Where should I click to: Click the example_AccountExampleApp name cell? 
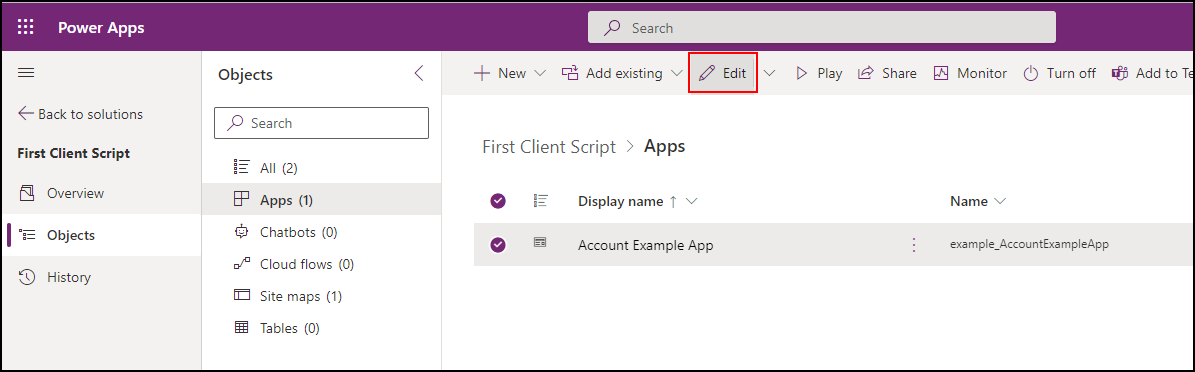tap(1029, 245)
